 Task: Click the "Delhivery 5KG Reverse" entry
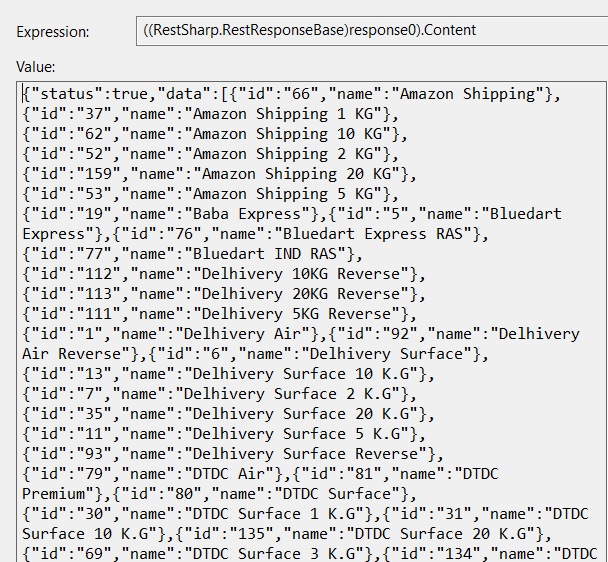click(219, 314)
